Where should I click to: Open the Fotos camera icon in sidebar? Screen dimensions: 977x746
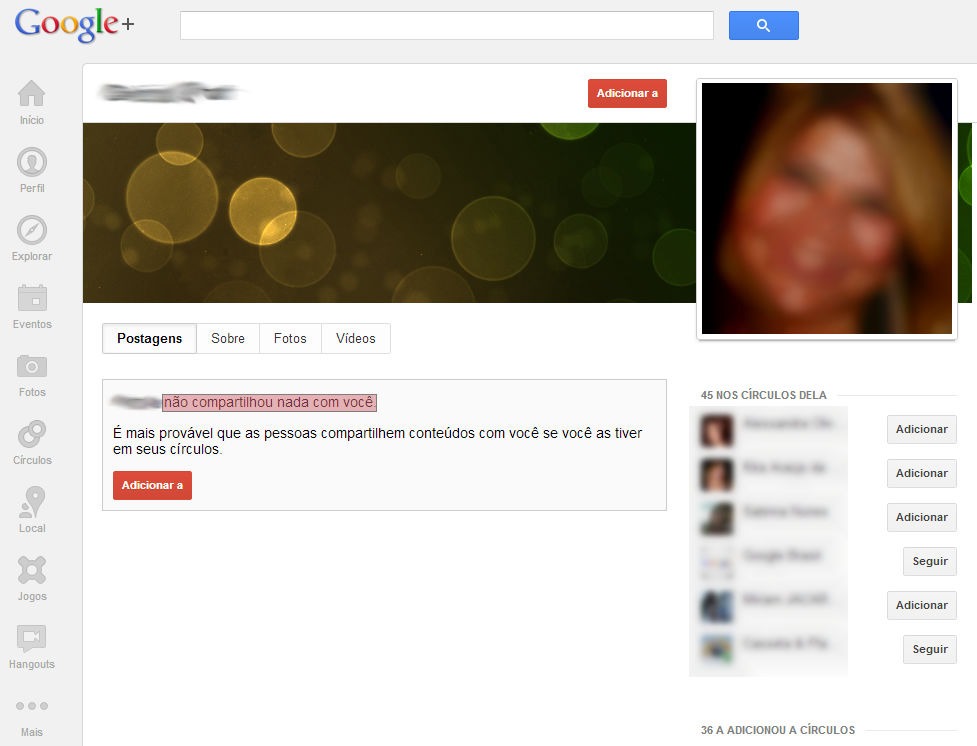coord(32,367)
